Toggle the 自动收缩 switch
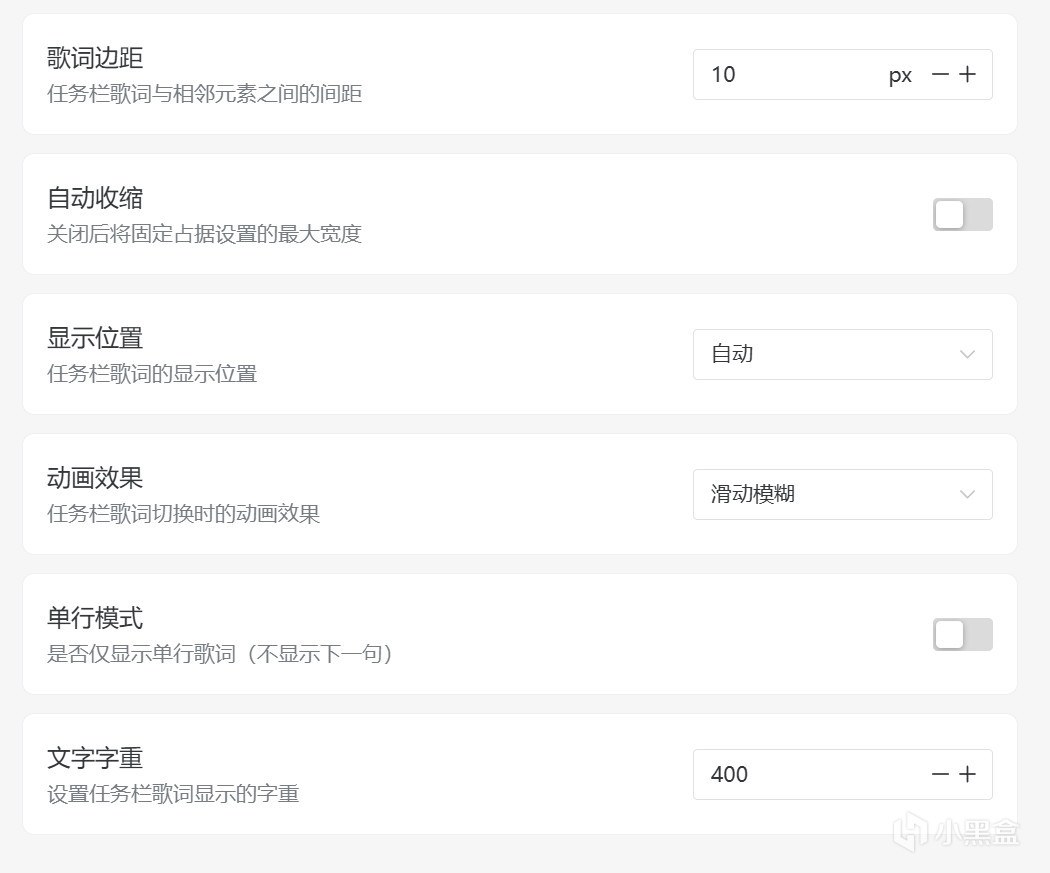The height and width of the screenshot is (873, 1050). point(962,214)
